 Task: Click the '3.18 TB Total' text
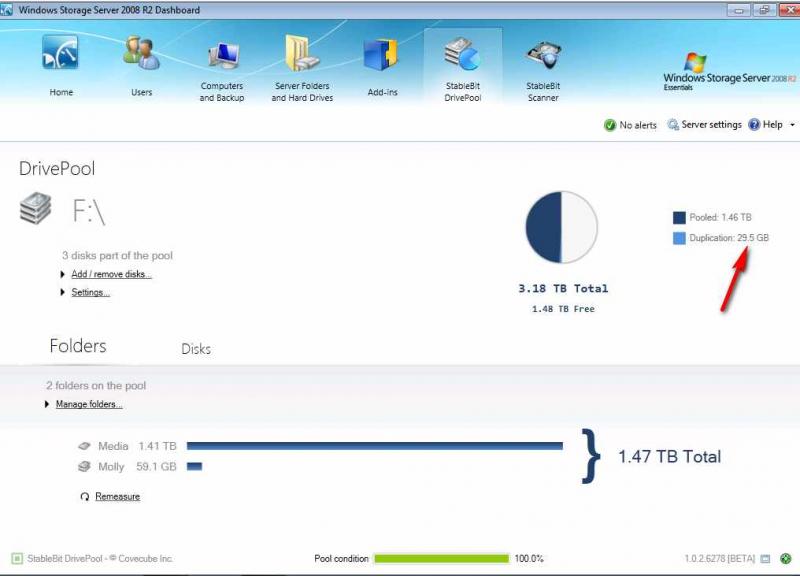563,289
